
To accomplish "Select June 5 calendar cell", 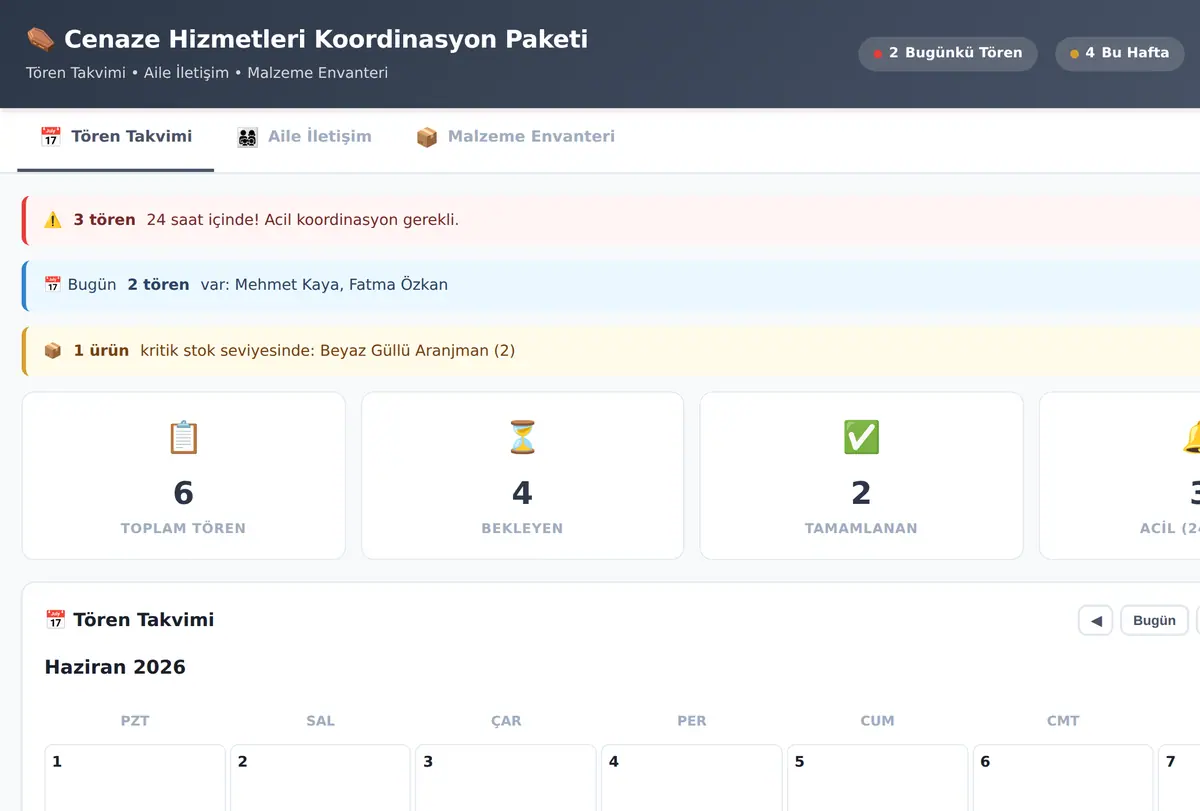I will (877, 778).
